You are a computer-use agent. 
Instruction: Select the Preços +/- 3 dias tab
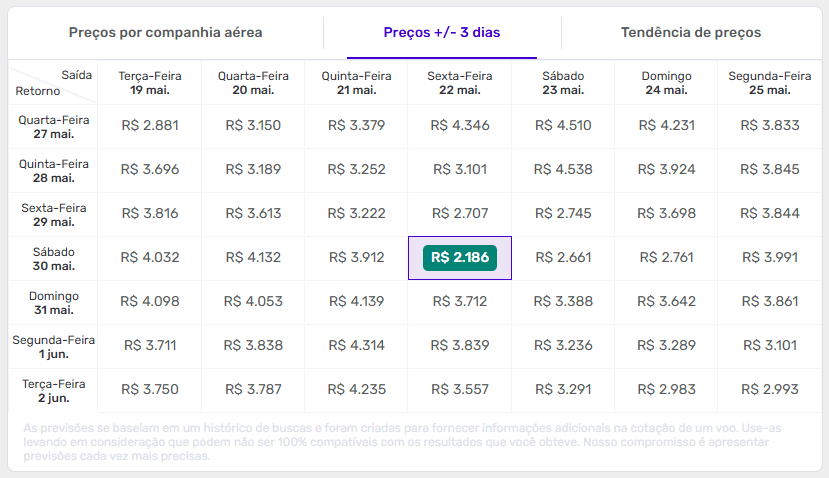tap(442, 32)
